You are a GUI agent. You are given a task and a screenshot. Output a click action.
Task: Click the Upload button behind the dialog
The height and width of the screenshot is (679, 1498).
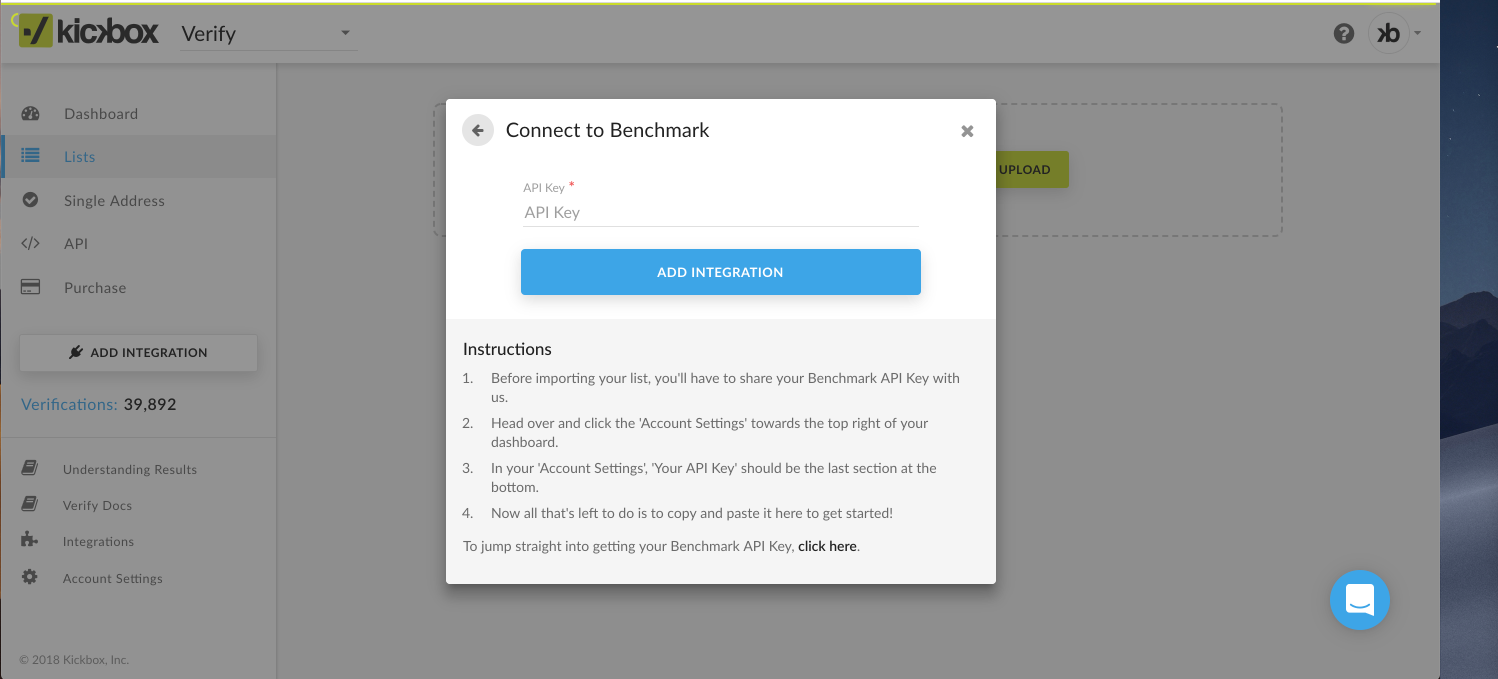(x=1031, y=169)
